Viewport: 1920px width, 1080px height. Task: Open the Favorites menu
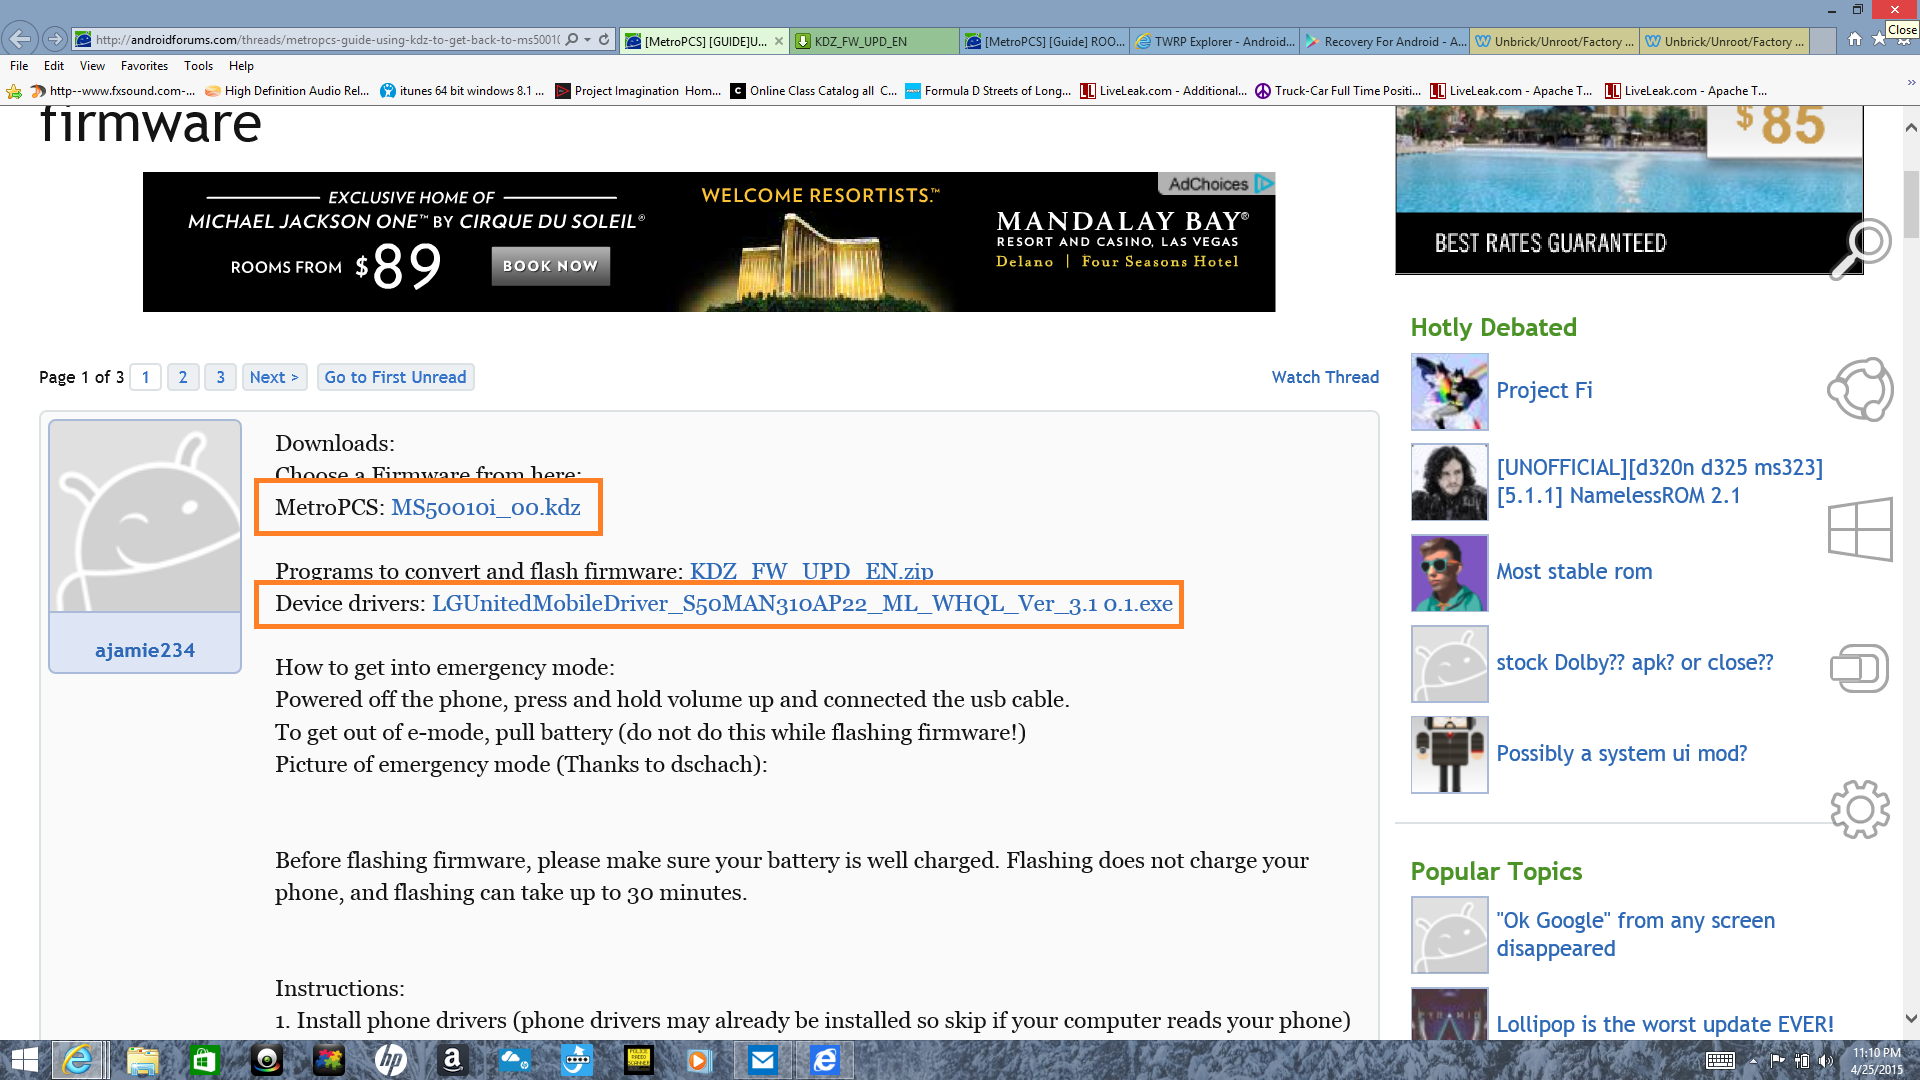point(144,66)
